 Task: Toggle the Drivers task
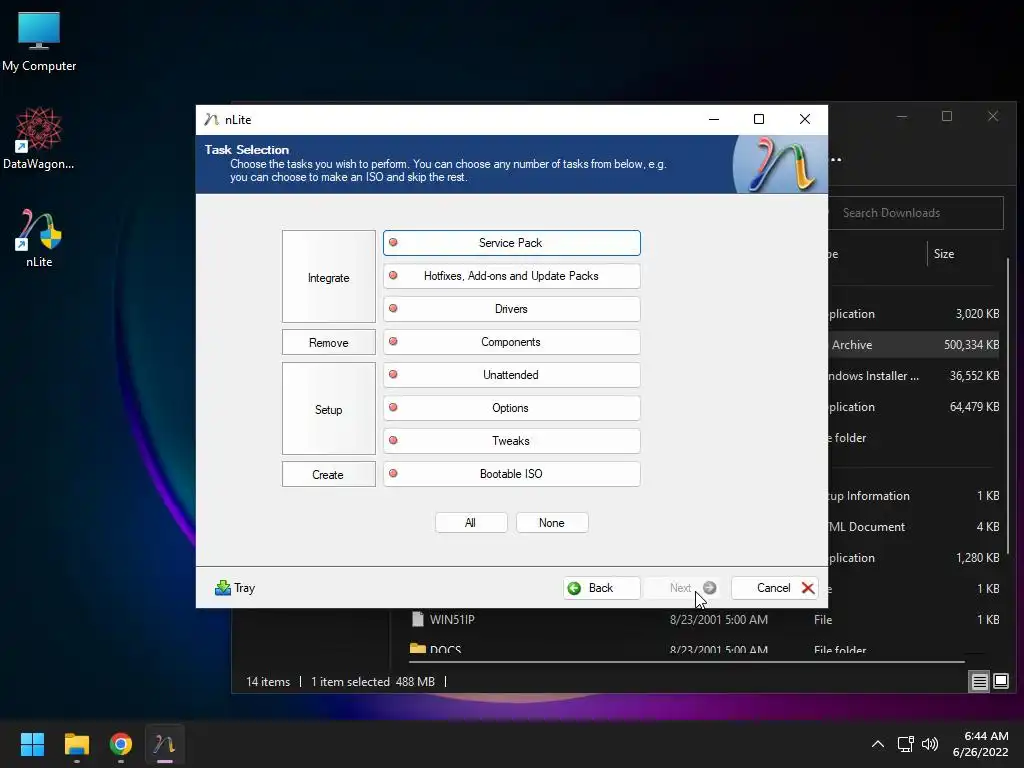(x=511, y=309)
